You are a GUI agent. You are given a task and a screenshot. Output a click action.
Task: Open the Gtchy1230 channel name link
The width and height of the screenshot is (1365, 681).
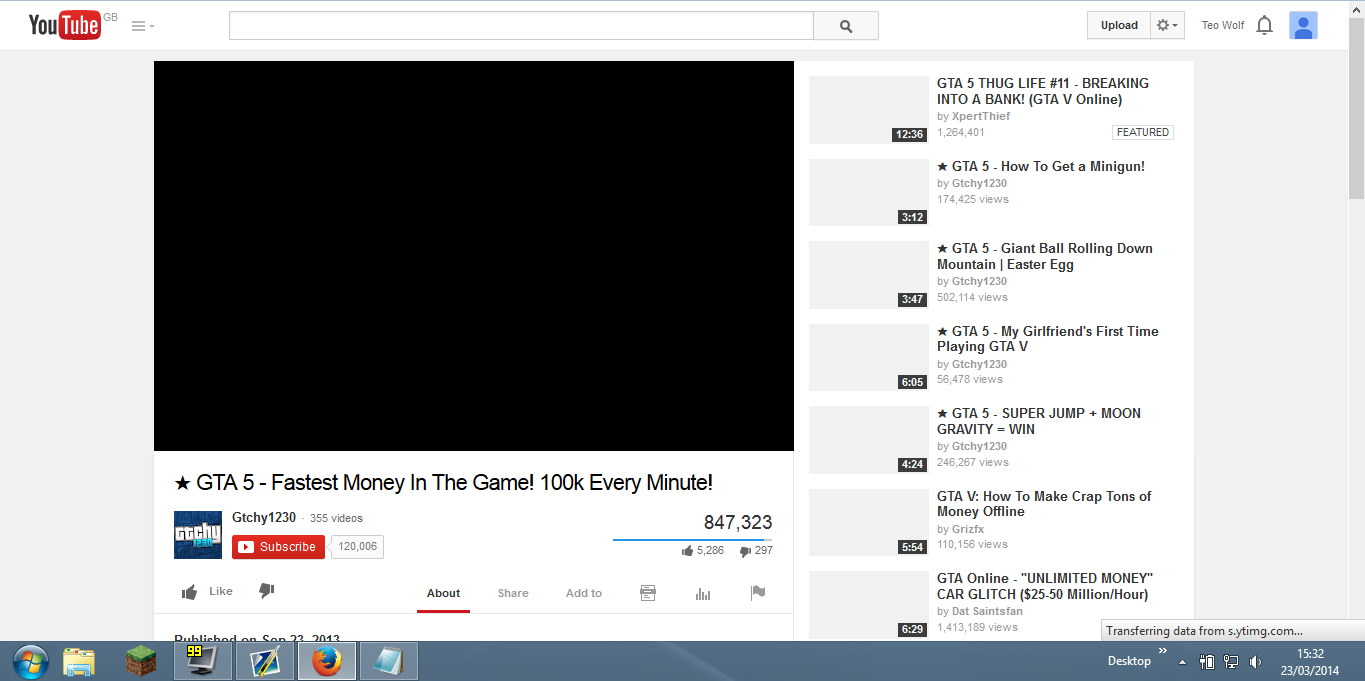264,517
